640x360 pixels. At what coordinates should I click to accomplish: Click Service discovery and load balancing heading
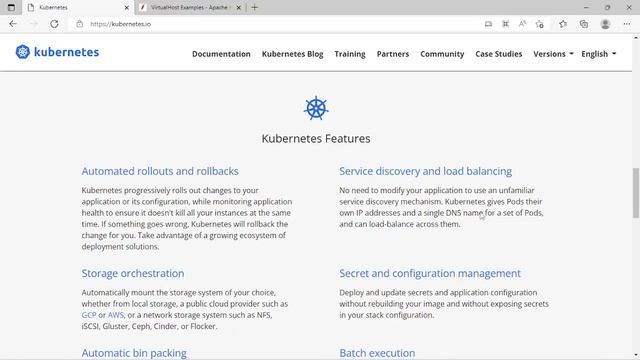point(425,171)
